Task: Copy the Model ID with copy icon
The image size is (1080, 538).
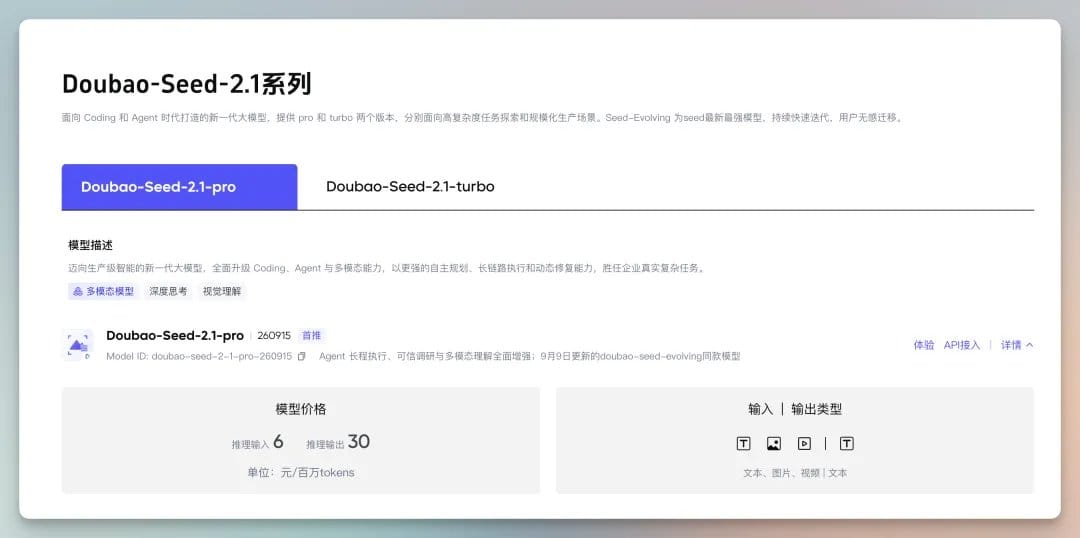Action: tap(301, 356)
